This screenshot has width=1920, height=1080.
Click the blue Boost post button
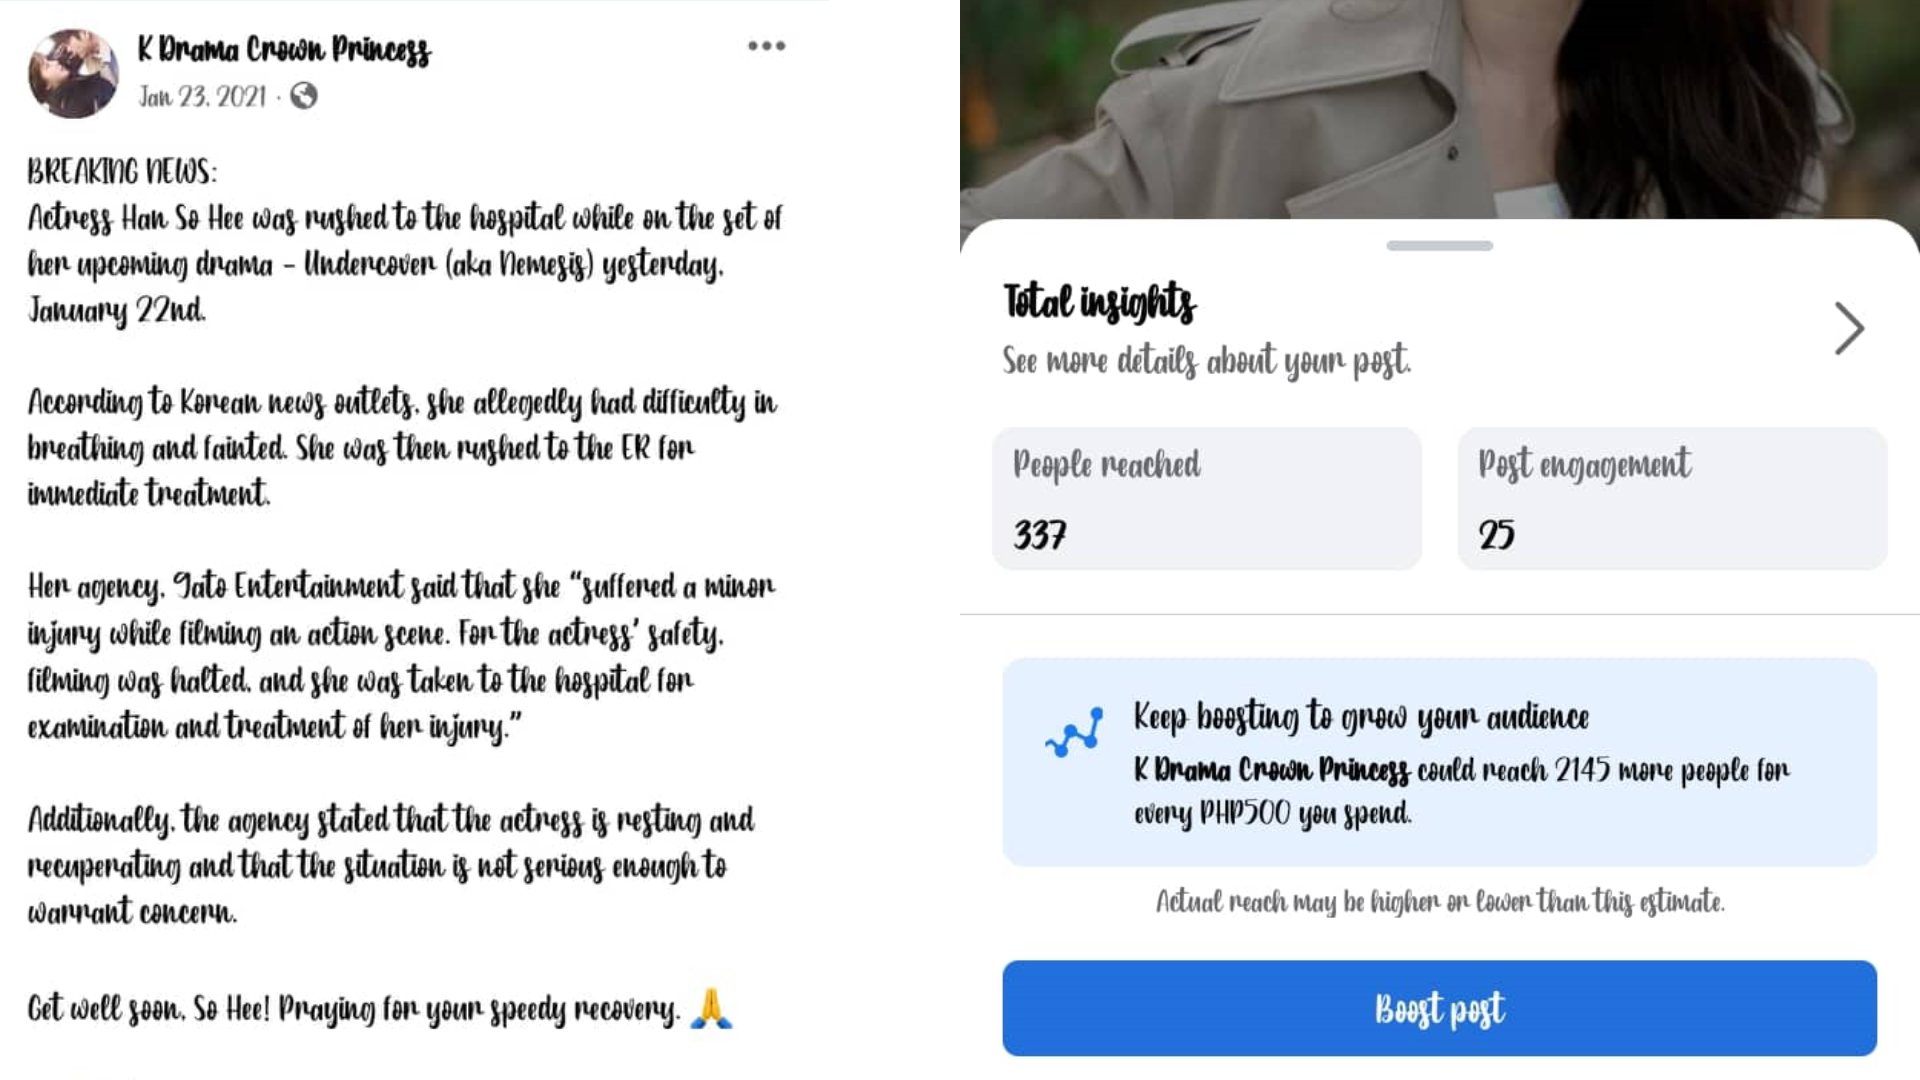[1439, 1008]
